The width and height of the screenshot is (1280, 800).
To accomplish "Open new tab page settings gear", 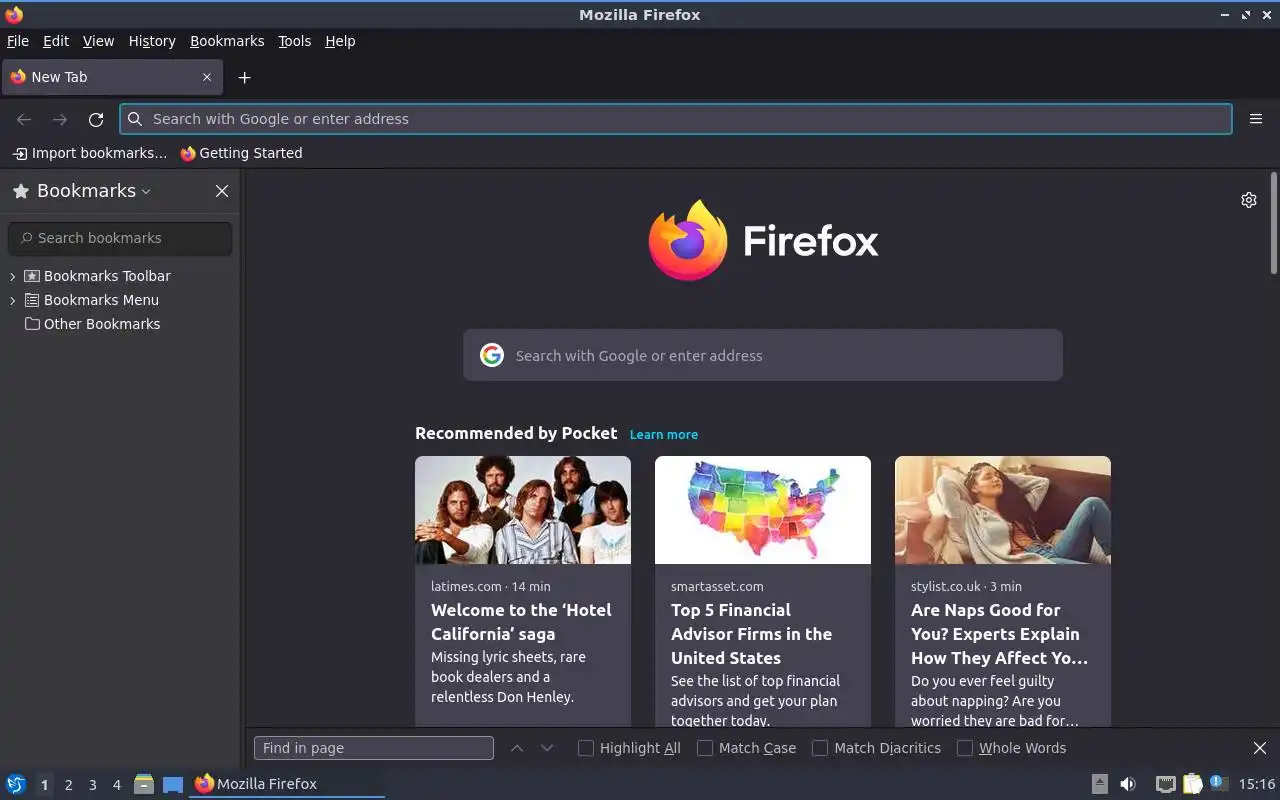I will point(1249,200).
